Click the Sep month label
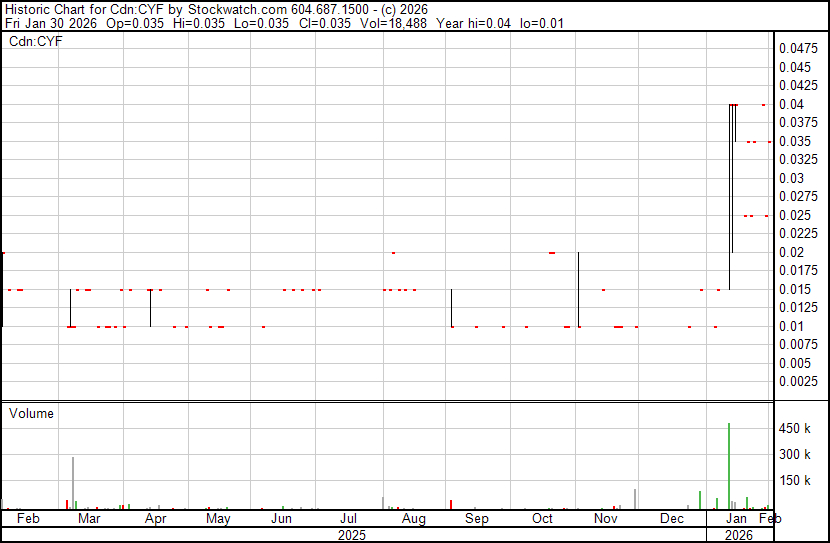This screenshot has width=830, height=543. point(476,519)
